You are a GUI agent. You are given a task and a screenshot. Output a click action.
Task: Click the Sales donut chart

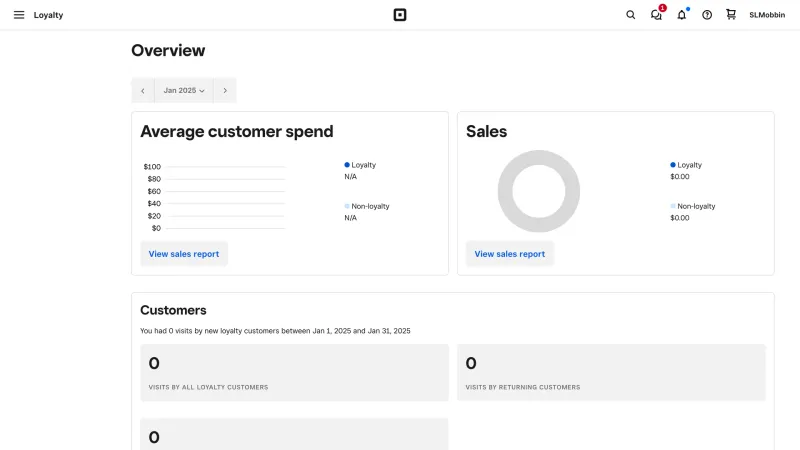(539, 191)
